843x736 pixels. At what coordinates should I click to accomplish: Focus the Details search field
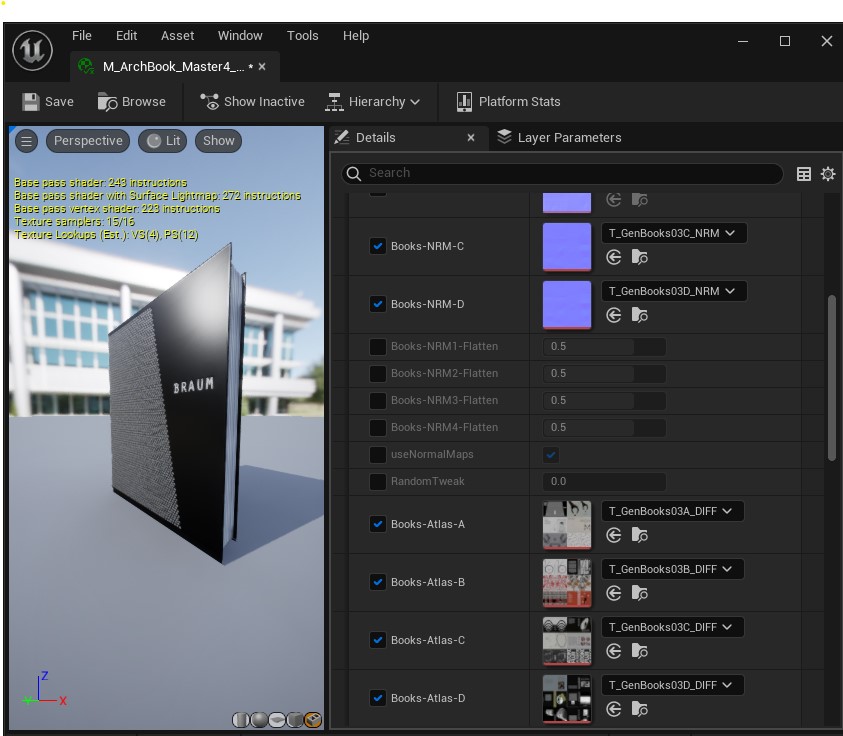pyautogui.click(x=562, y=173)
